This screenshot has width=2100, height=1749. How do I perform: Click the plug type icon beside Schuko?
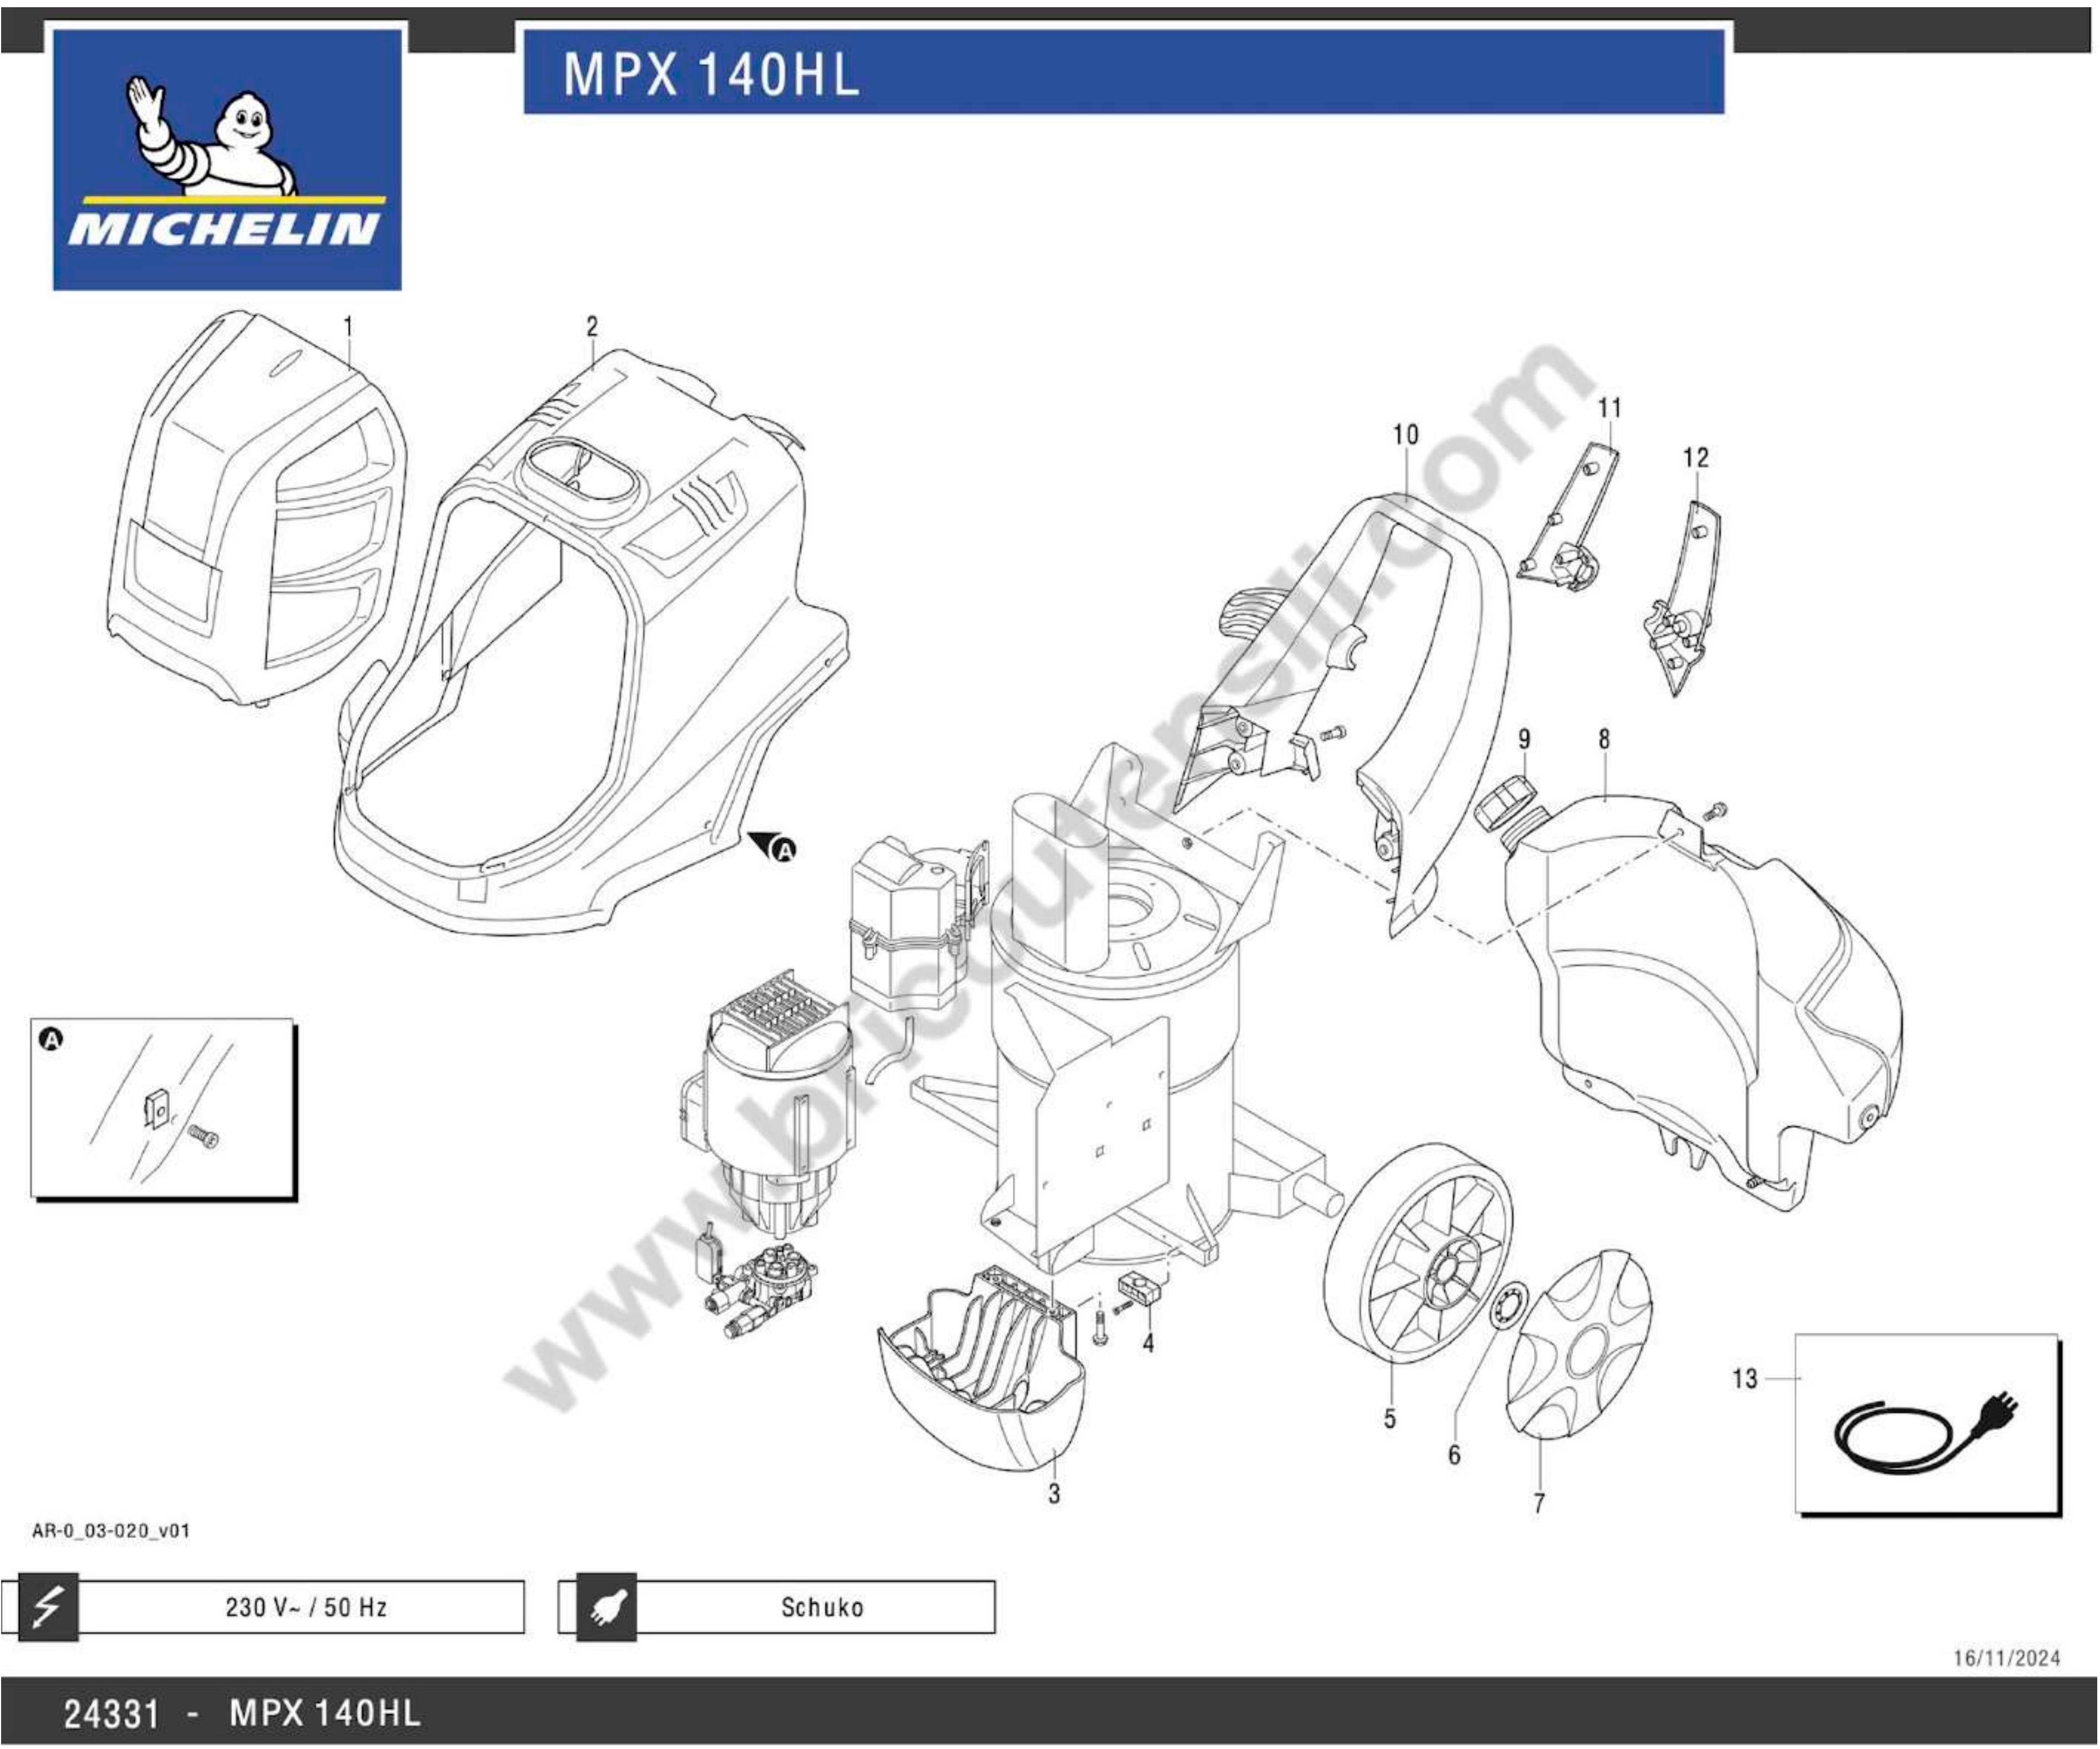[606, 1607]
